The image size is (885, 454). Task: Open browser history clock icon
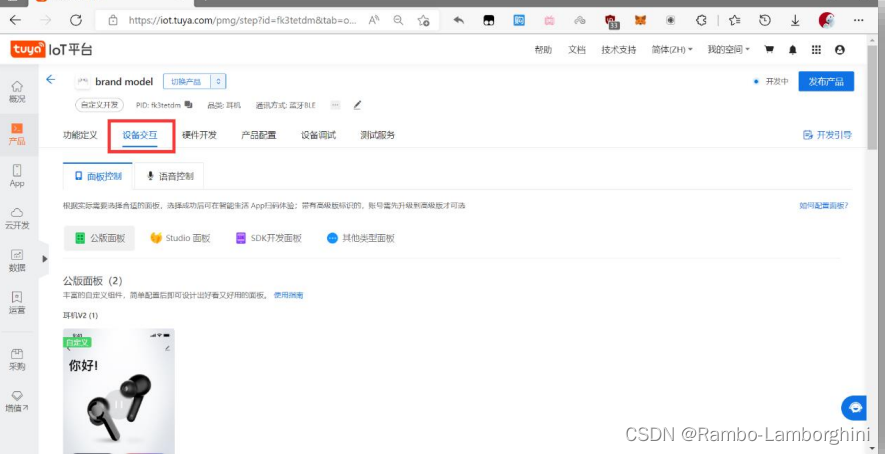765,20
